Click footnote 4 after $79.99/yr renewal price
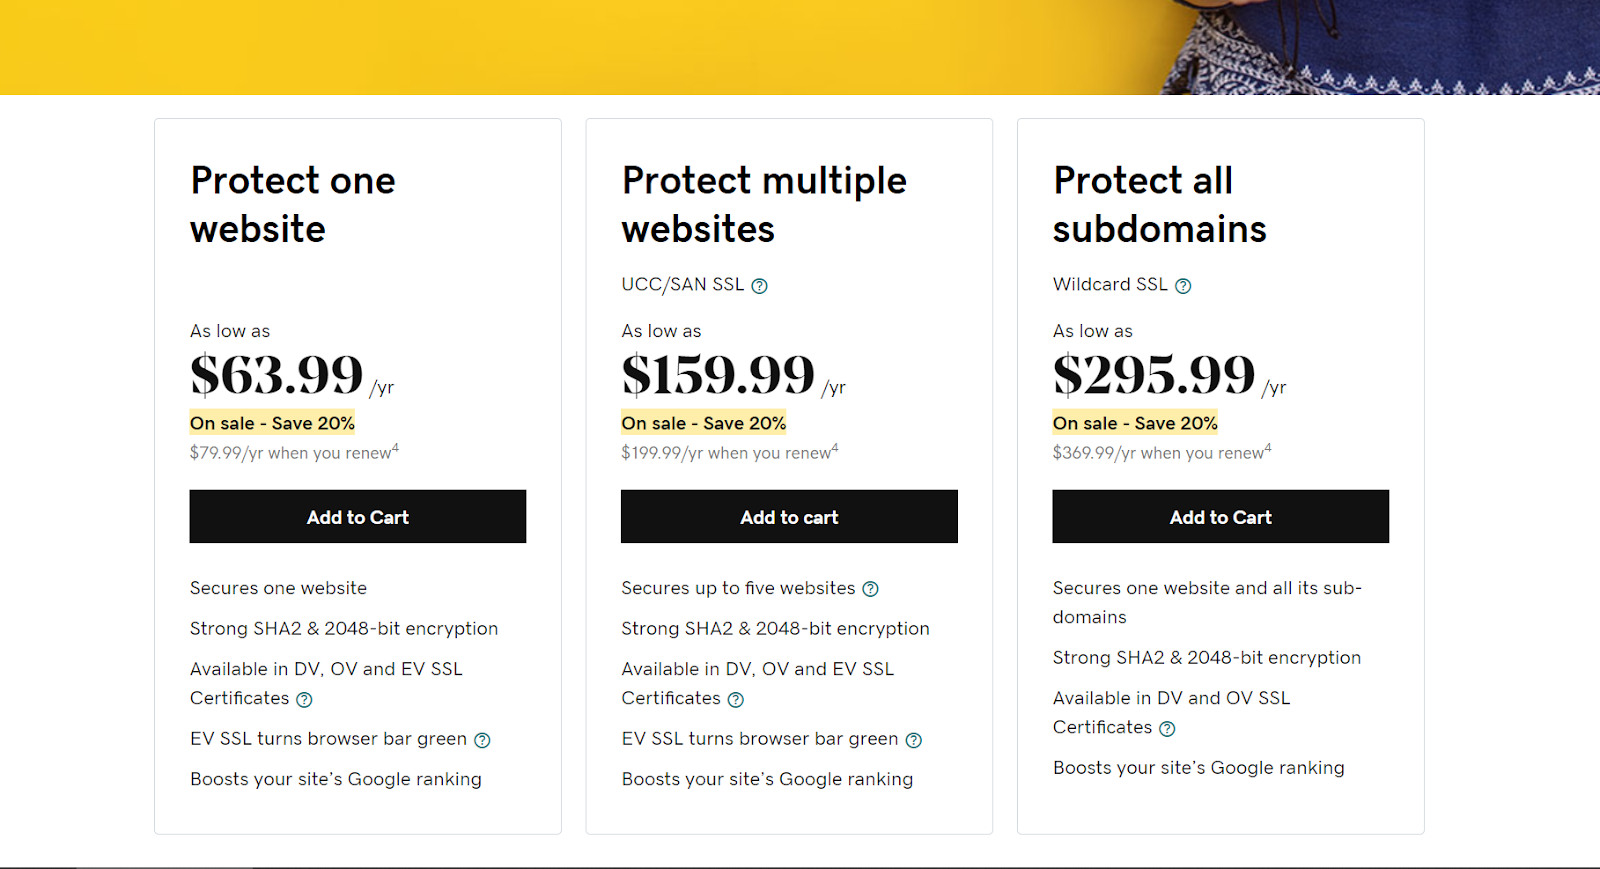 pyautogui.click(x=396, y=448)
